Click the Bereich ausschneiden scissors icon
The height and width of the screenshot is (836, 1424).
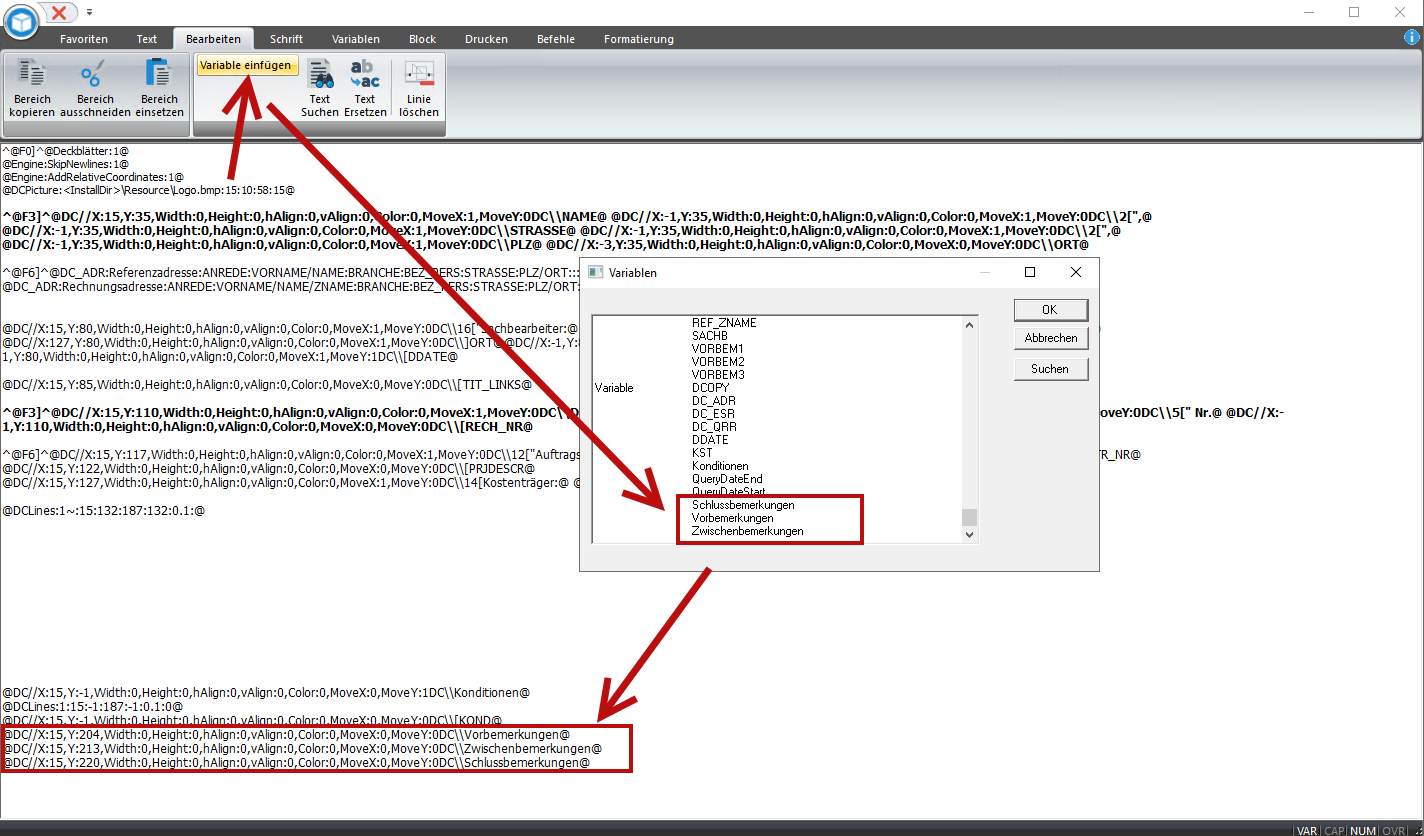point(95,74)
